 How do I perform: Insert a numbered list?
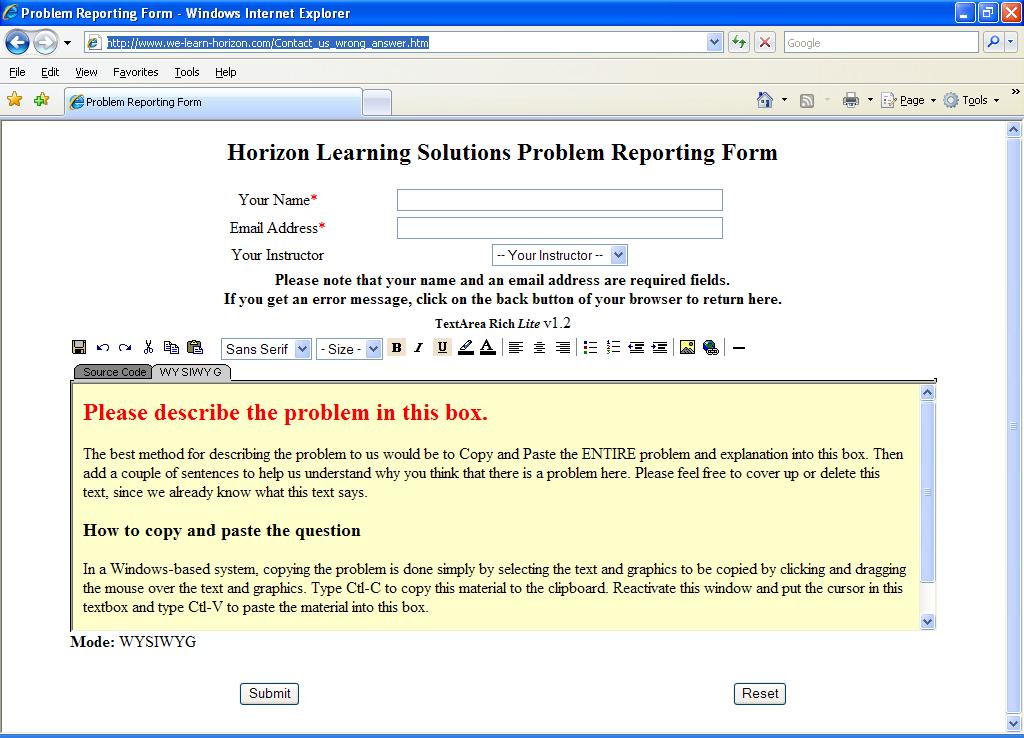[x=613, y=348]
